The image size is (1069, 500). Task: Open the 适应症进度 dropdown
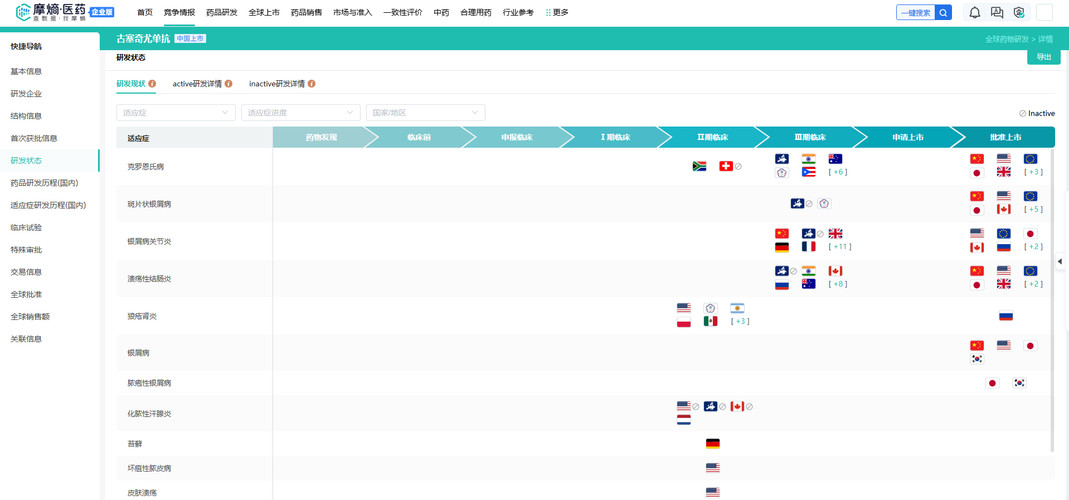point(301,113)
